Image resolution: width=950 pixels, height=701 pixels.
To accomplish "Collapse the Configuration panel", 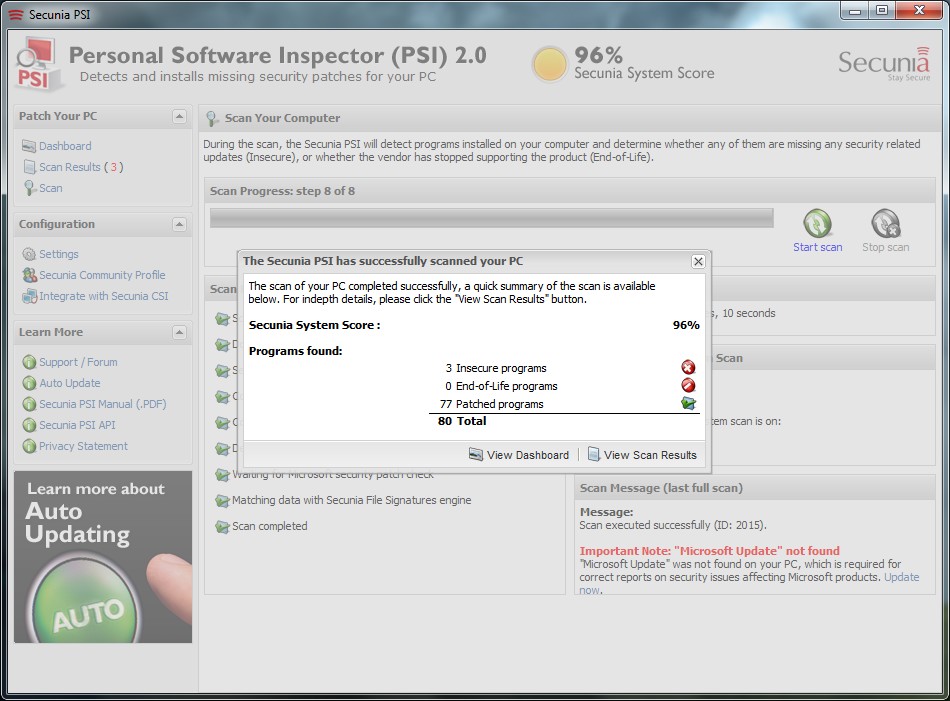I will (179, 225).
